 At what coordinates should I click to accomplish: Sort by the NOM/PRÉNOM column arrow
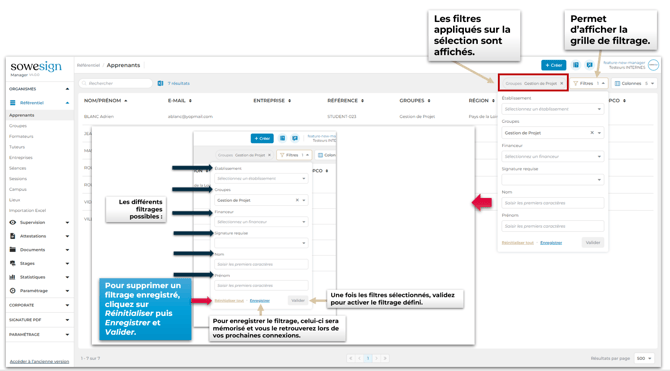click(x=126, y=101)
